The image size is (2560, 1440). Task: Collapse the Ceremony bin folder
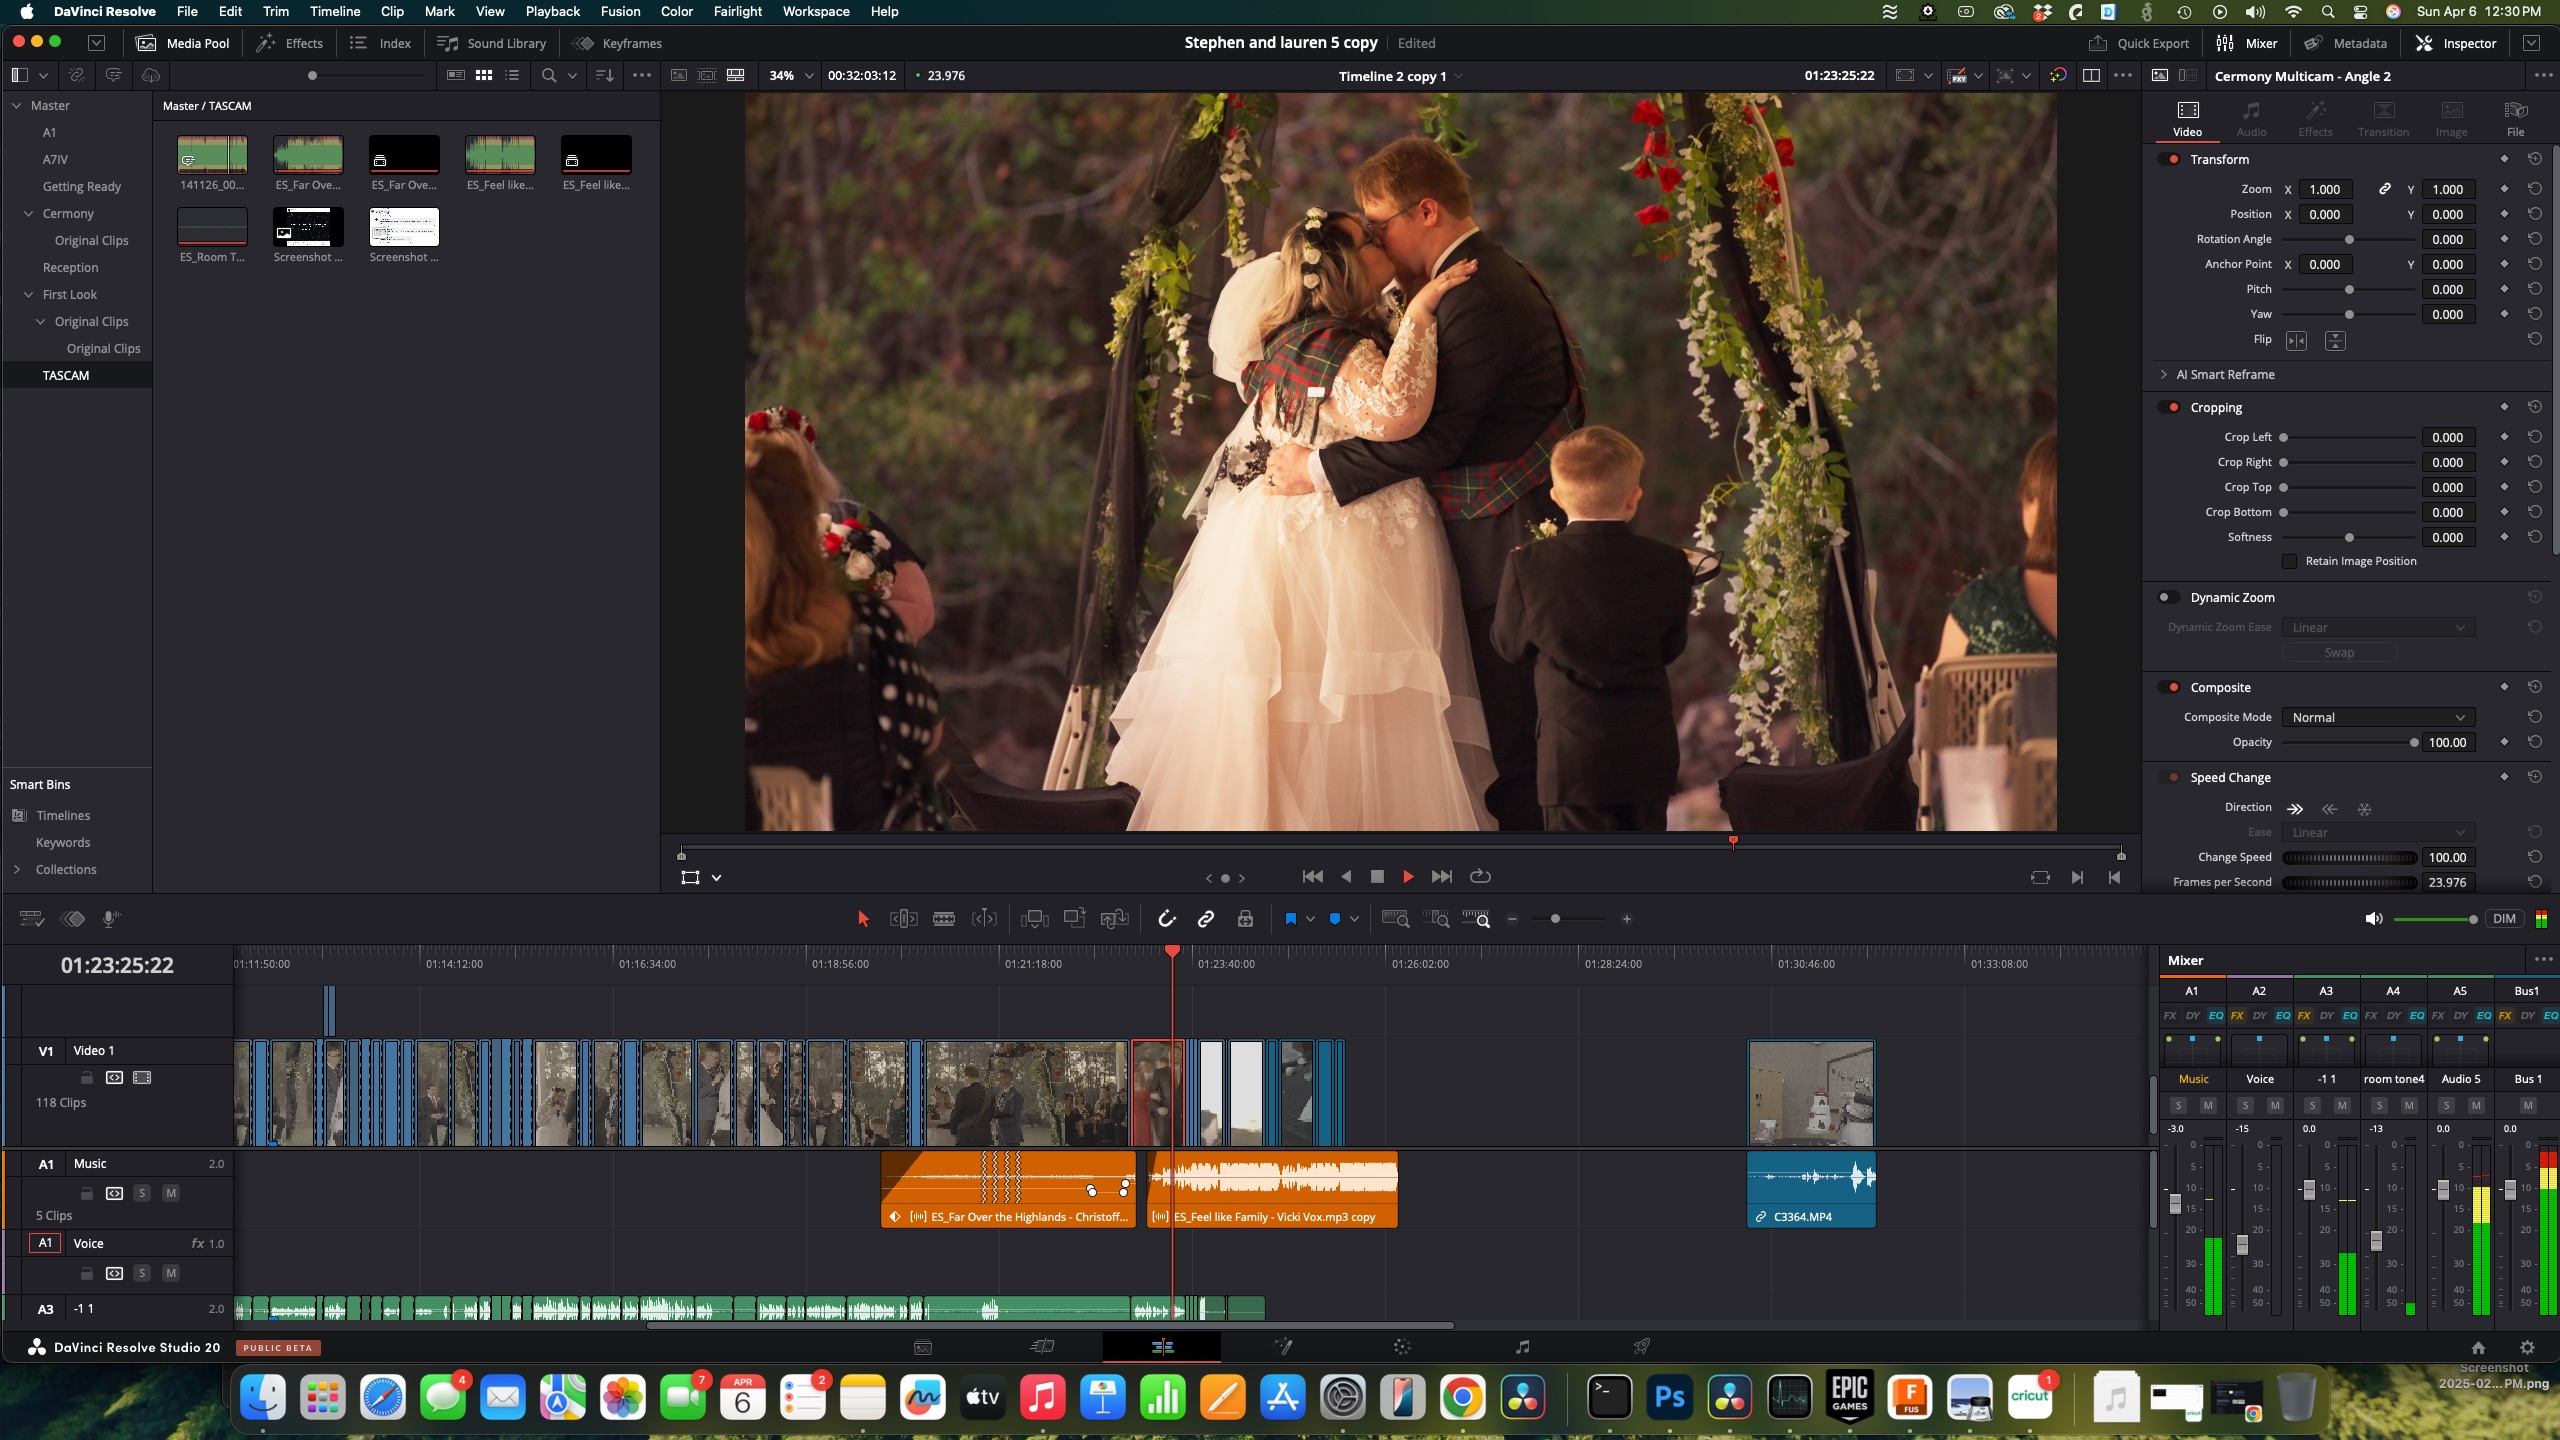click(28, 213)
